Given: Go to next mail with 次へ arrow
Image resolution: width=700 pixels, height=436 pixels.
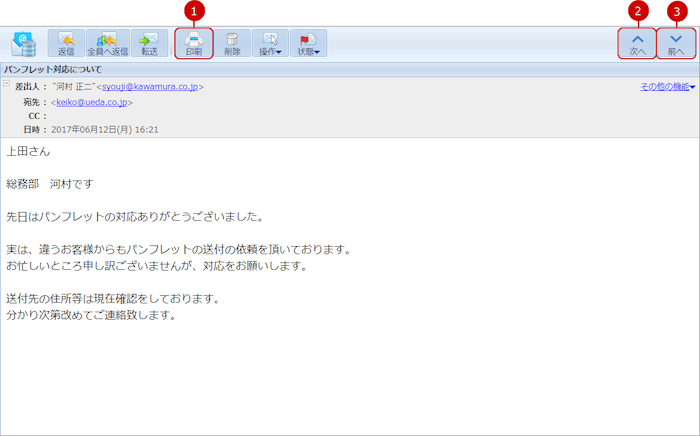Looking at the screenshot, I should click(637, 43).
